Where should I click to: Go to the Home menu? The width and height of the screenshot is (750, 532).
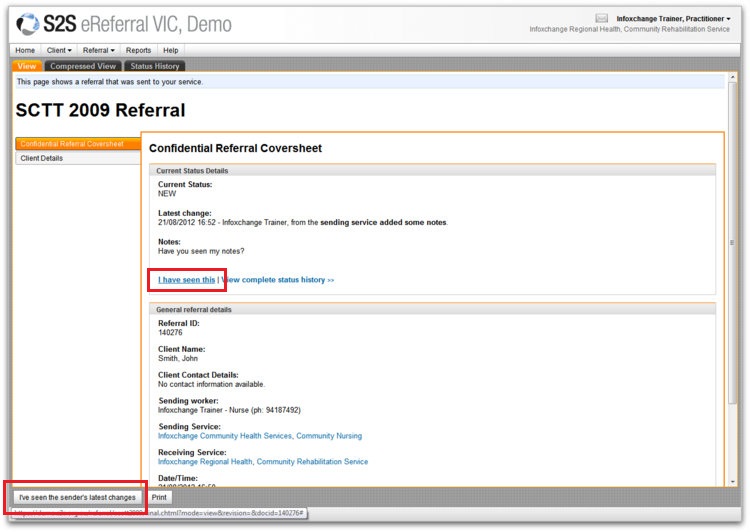pyautogui.click(x=25, y=50)
